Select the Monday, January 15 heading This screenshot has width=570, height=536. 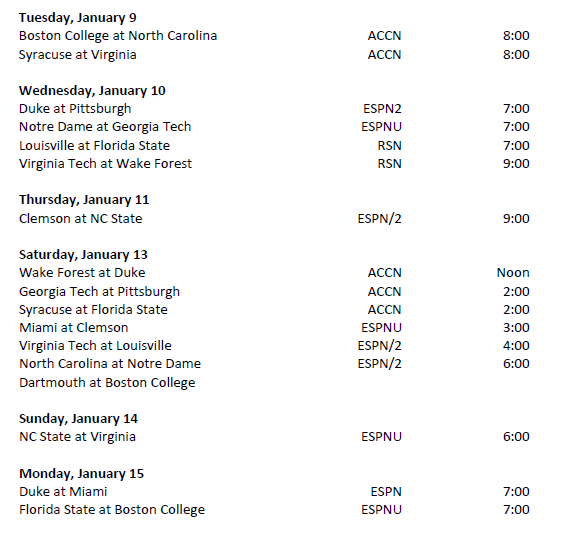point(81,473)
